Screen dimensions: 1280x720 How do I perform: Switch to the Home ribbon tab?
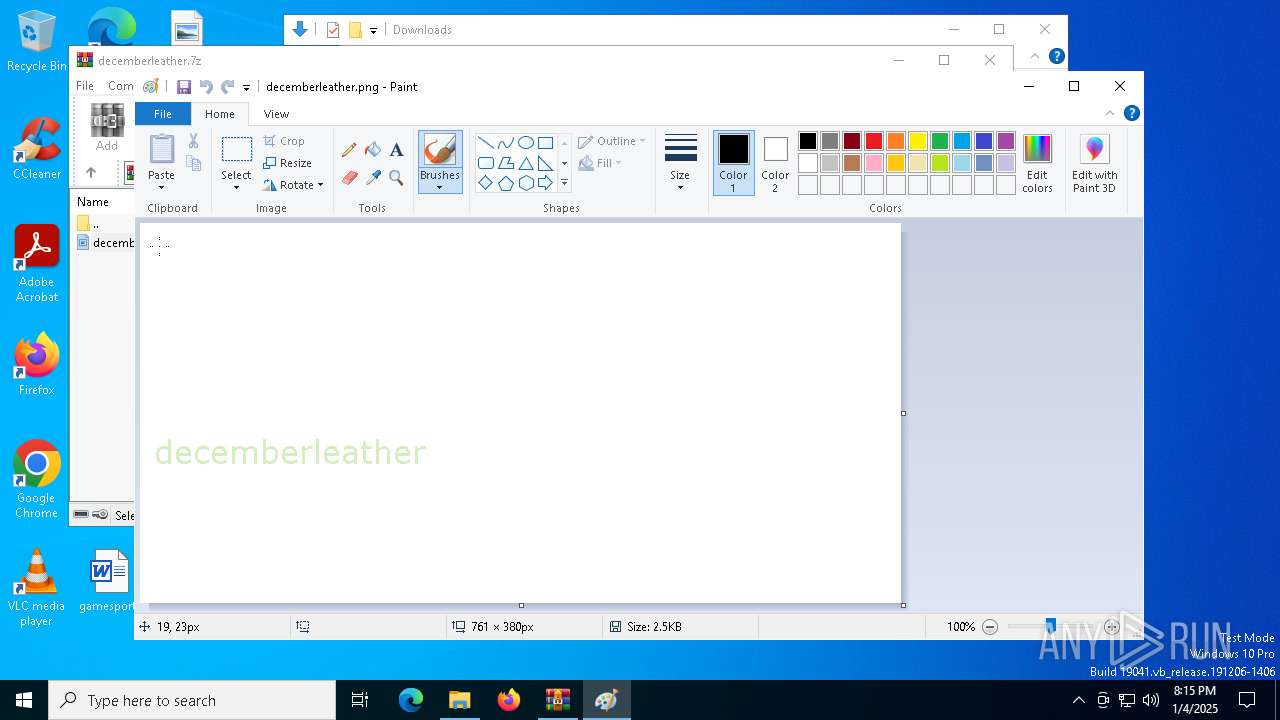(220, 114)
